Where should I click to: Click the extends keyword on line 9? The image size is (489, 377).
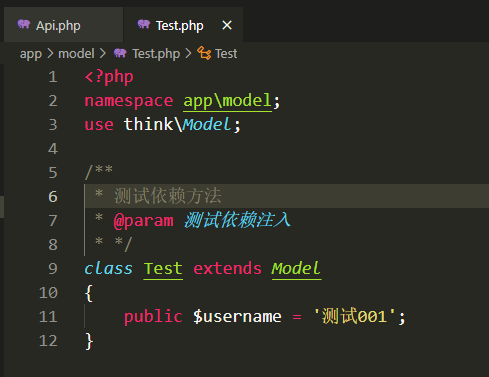[x=227, y=269]
